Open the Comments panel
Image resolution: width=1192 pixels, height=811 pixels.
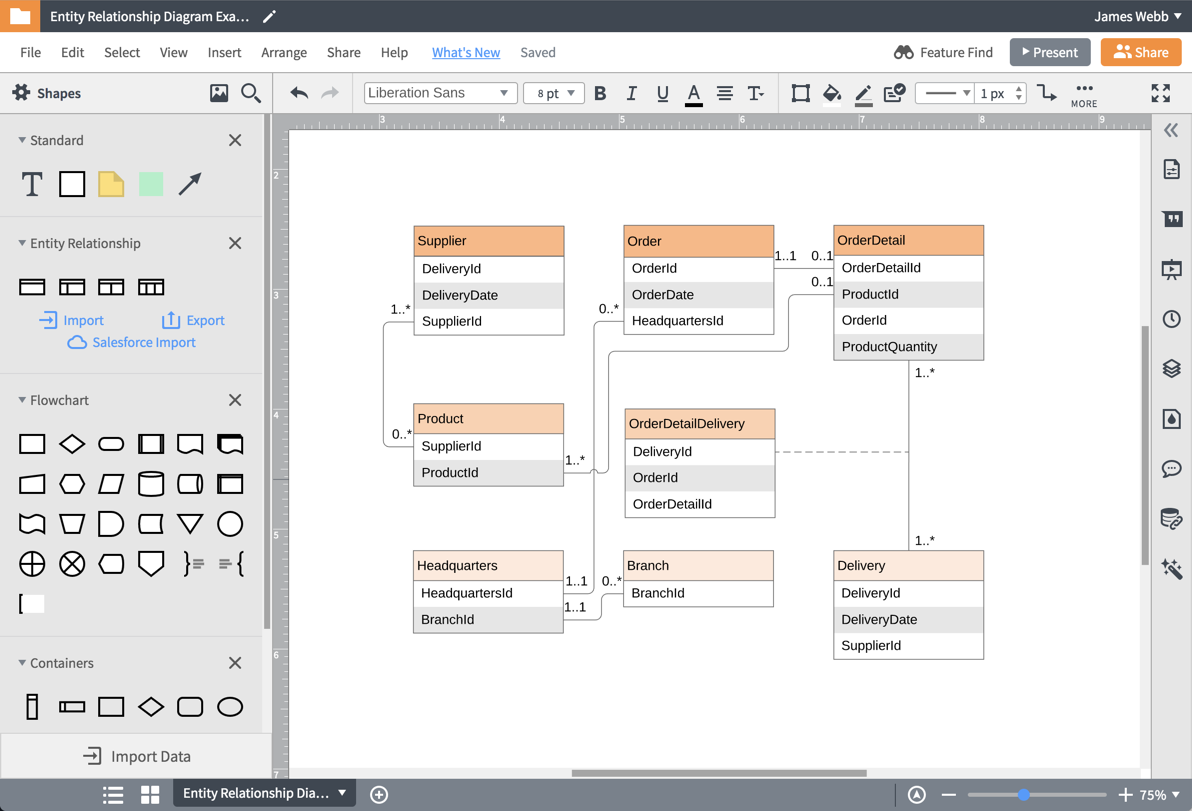click(1172, 468)
